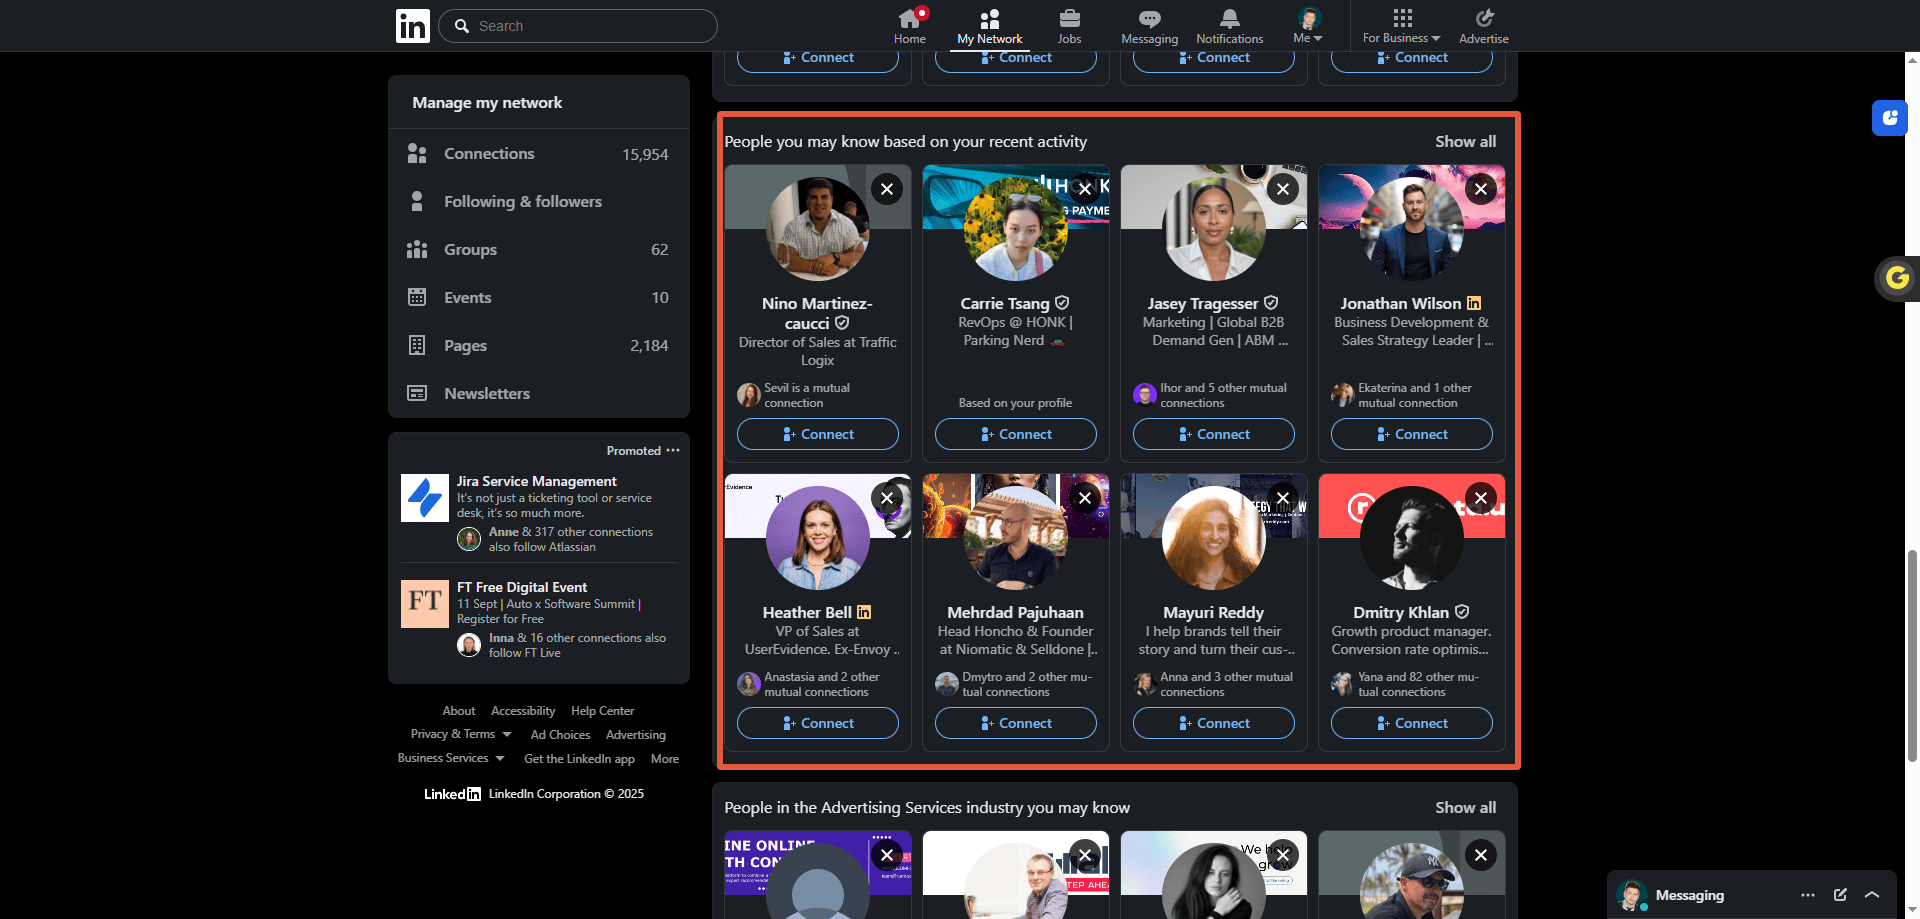Select My Network tab
The image size is (1920, 919).
[x=989, y=26]
